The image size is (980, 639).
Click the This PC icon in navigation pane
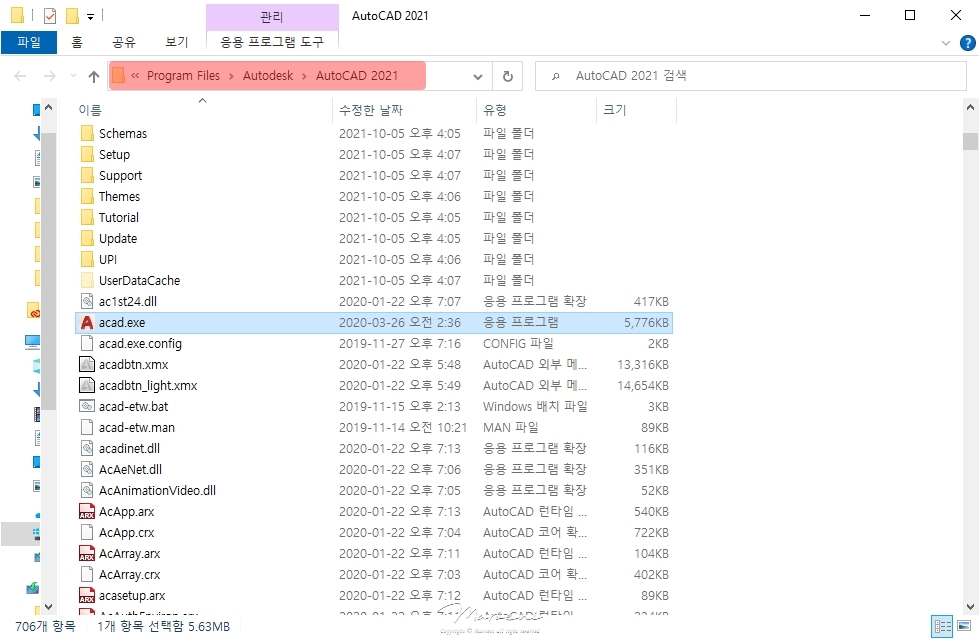tap(32, 342)
